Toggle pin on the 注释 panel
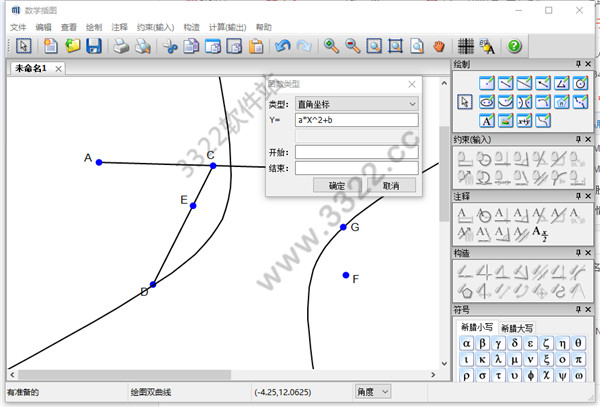Image resolution: width=600 pixels, height=407 pixels. tap(577, 196)
